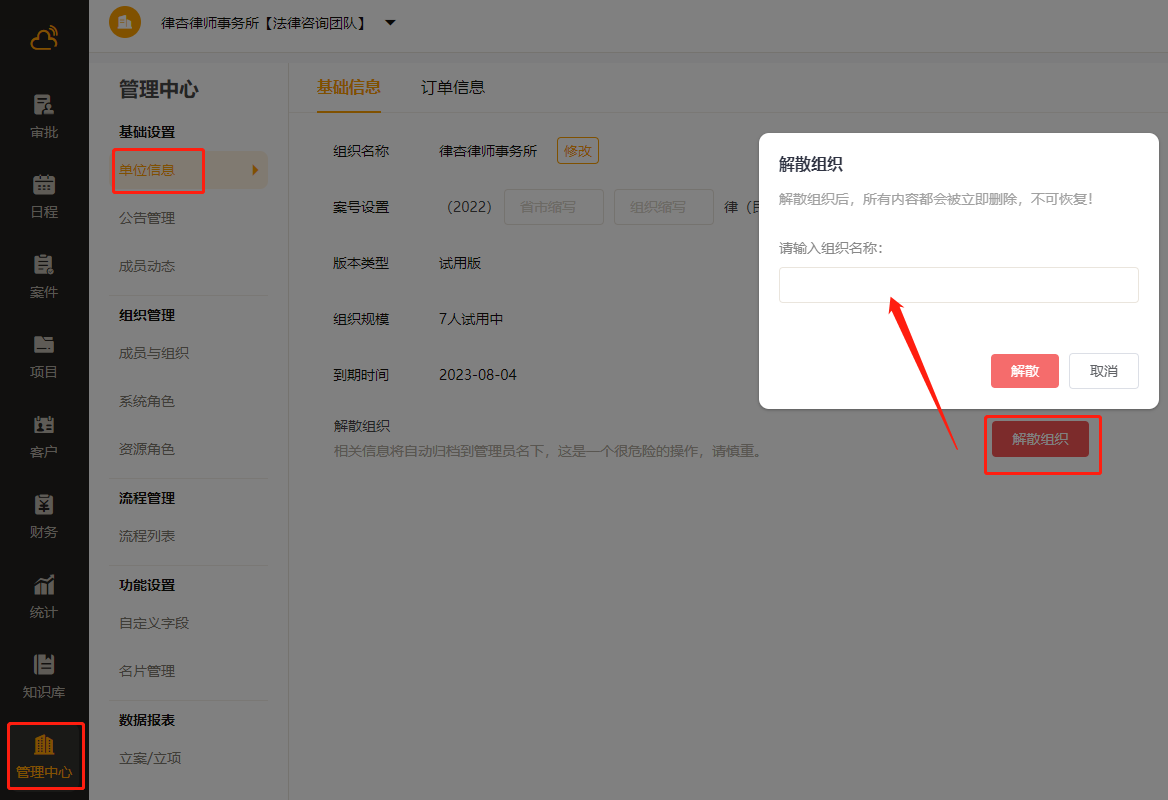Open the 知识库 knowledge base icon
Viewport: 1168px width, 800px height.
point(44,665)
